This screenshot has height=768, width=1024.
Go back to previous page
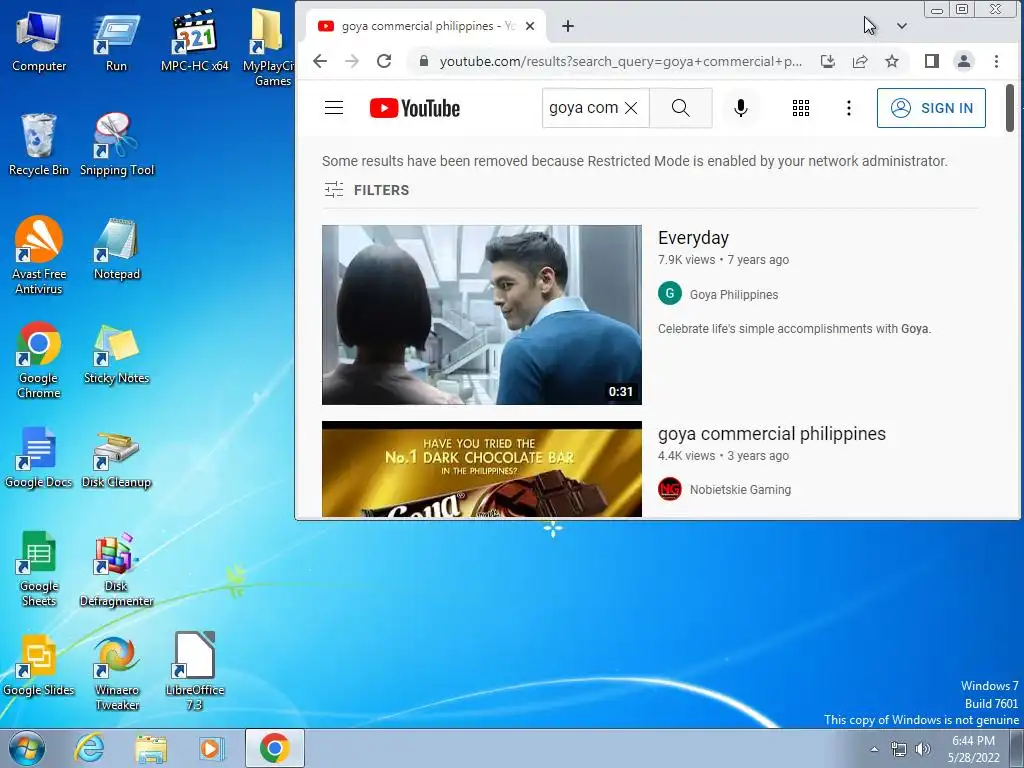(319, 61)
